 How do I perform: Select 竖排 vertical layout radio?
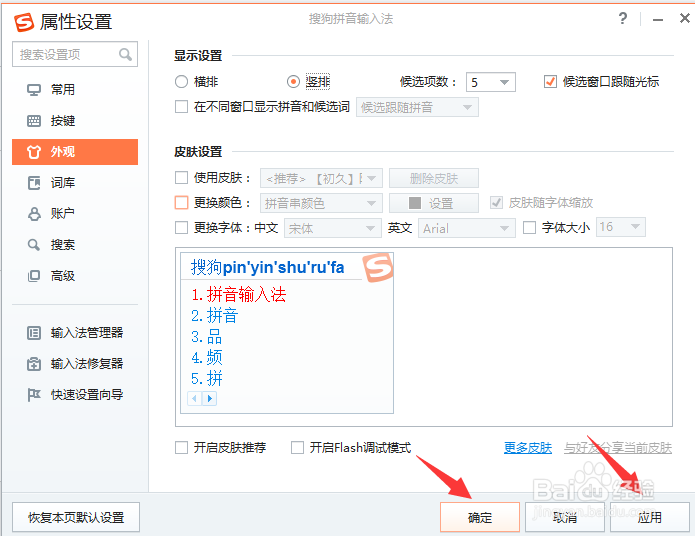pyautogui.click(x=293, y=82)
